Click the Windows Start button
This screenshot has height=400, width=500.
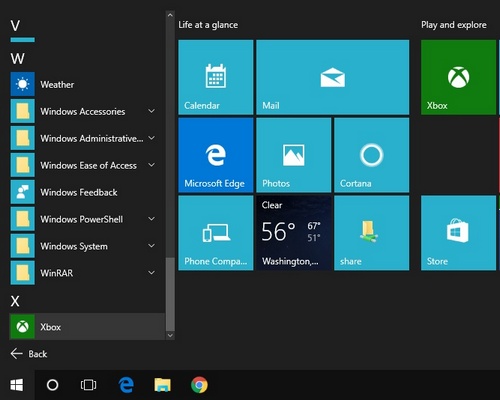point(17,385)
